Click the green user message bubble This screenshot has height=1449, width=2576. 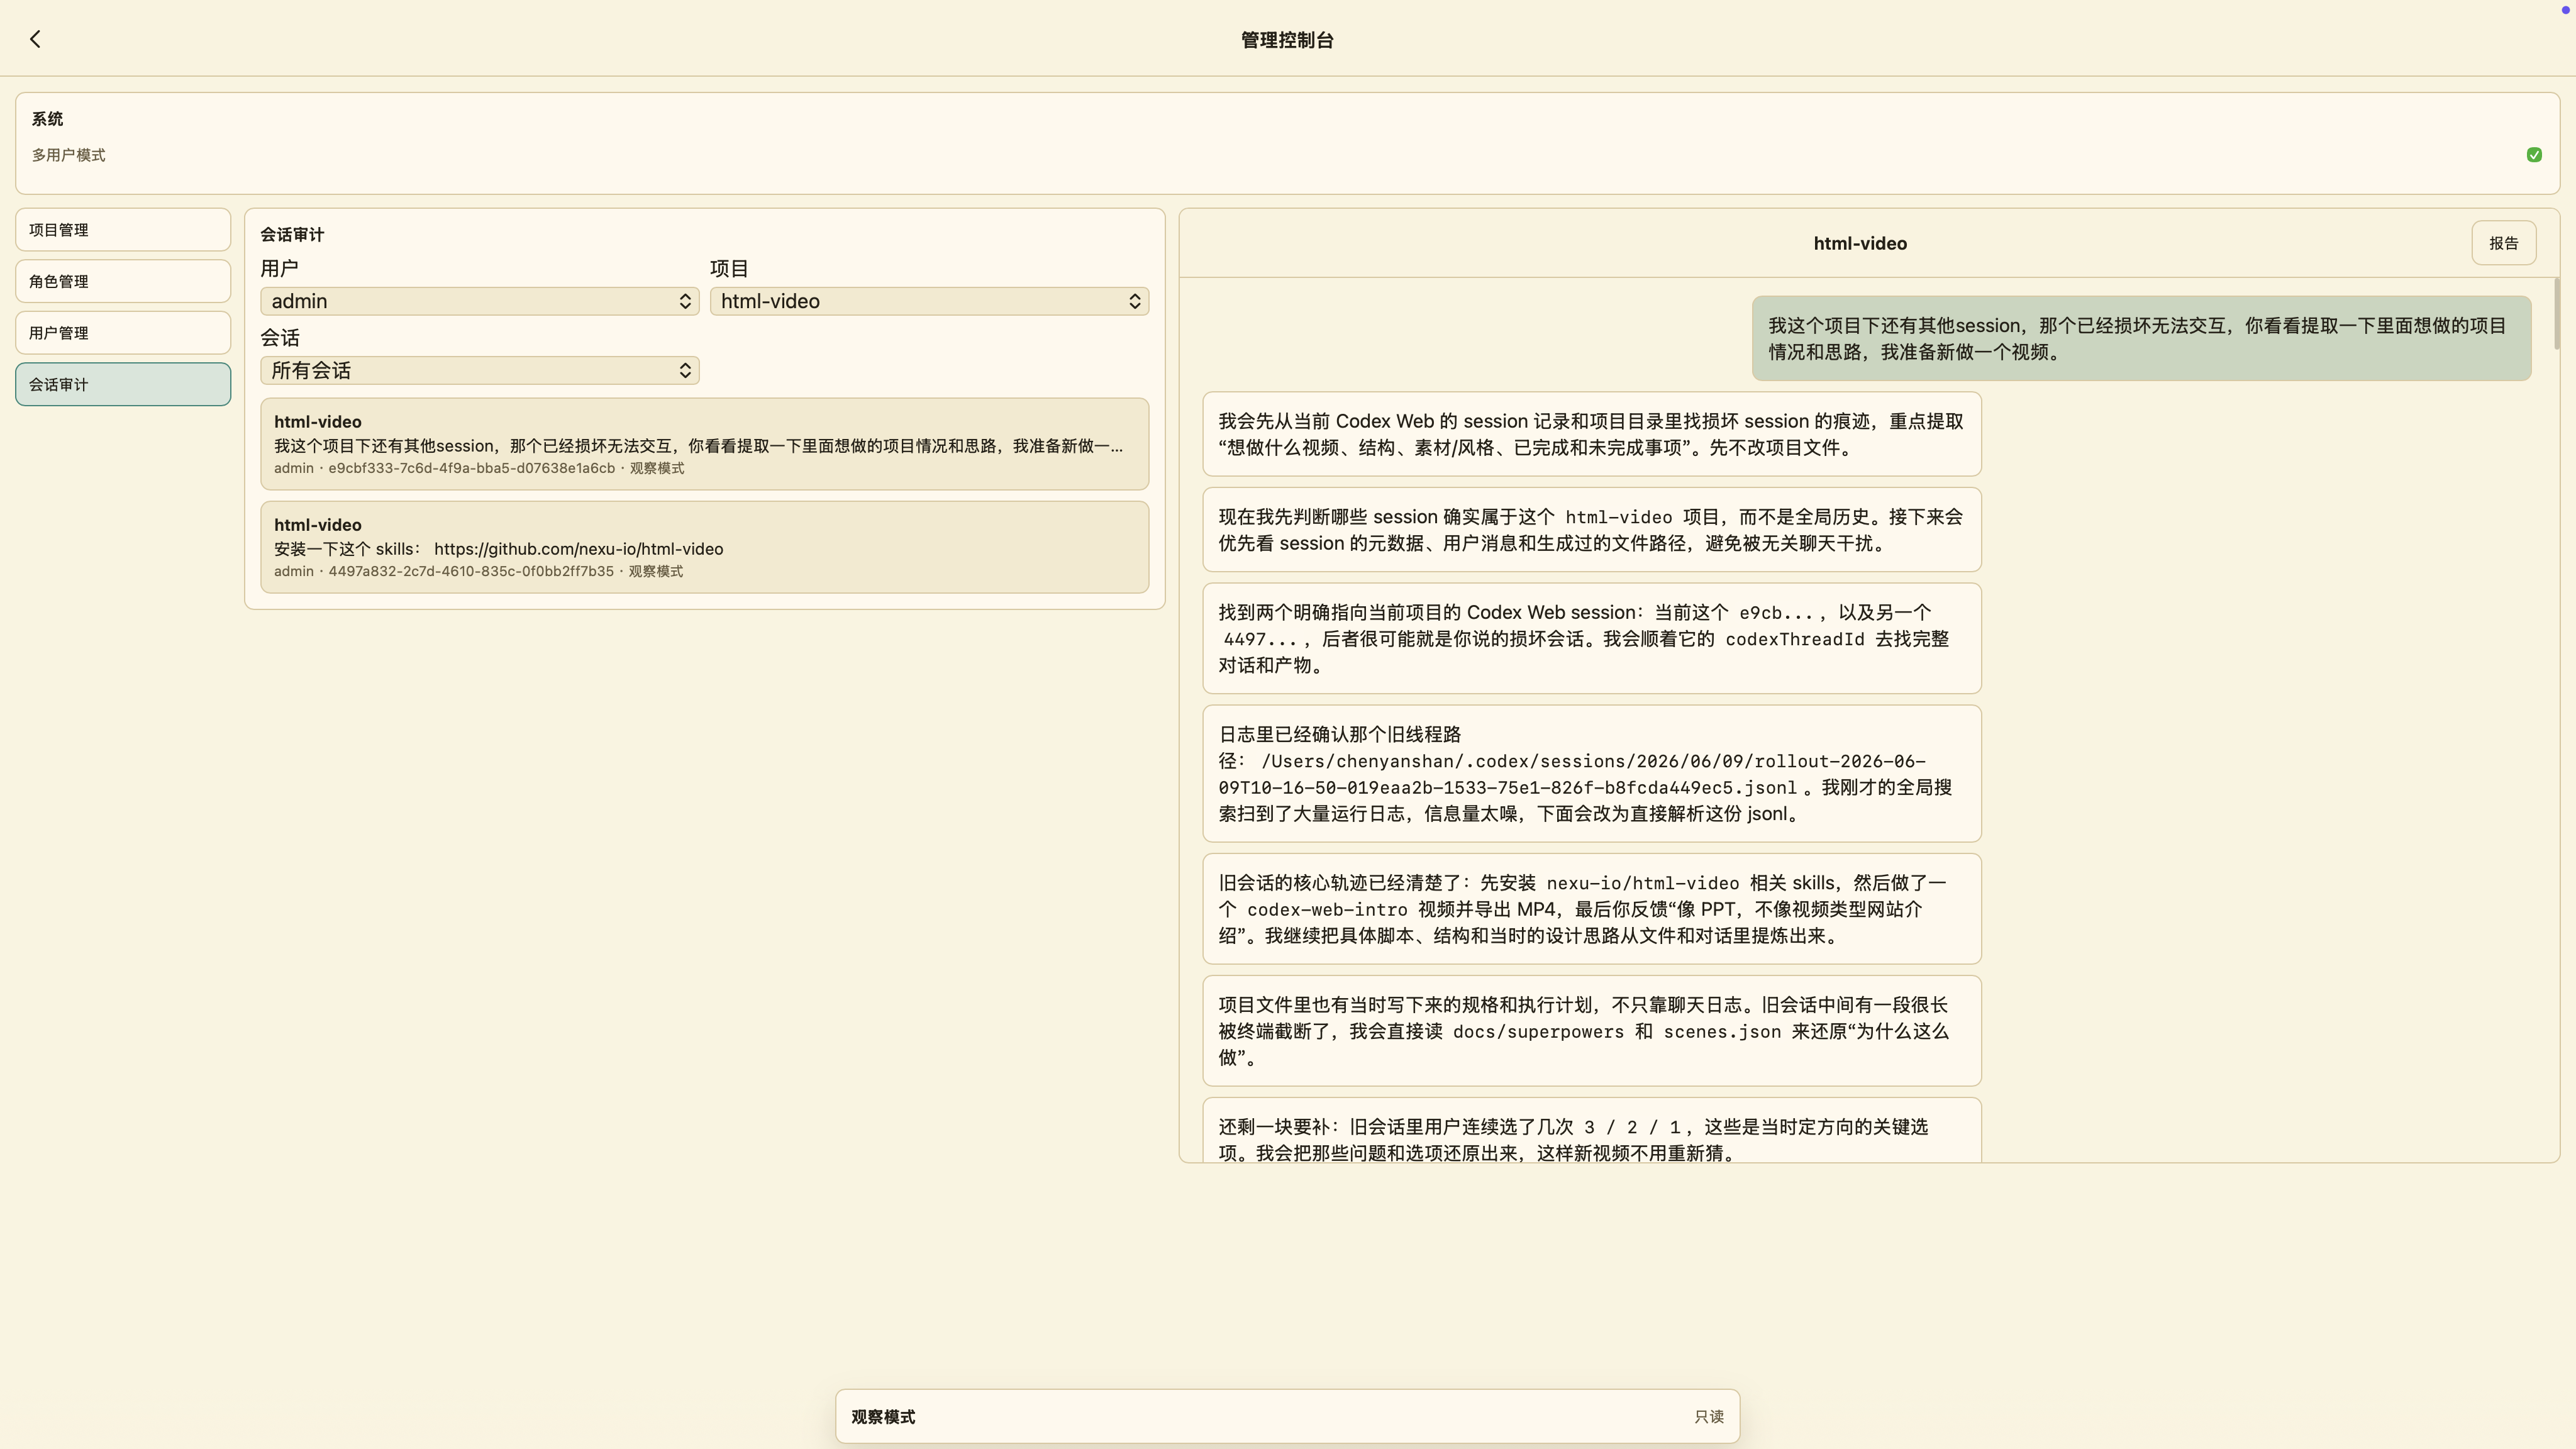pos(2141,338)
